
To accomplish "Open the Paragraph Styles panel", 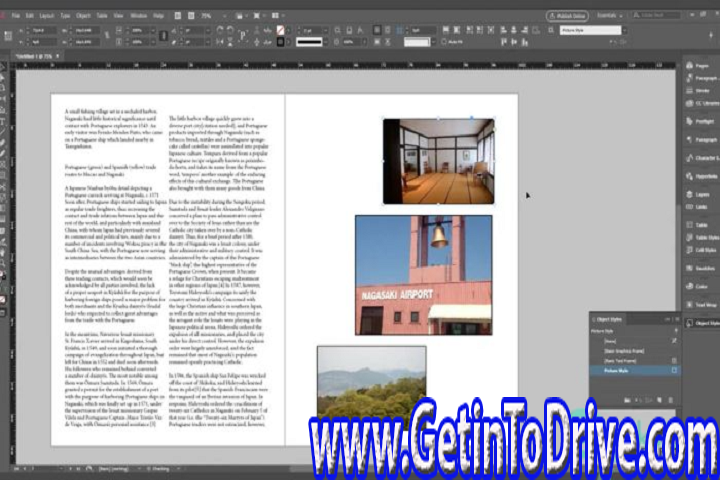I will (701, 78).
